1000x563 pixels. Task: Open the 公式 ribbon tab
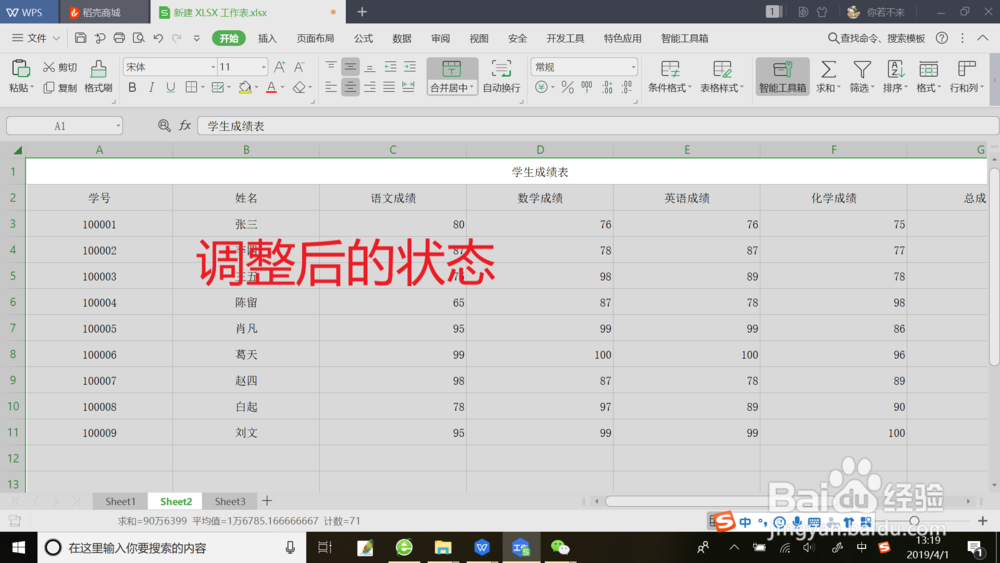tap(364, 38)
